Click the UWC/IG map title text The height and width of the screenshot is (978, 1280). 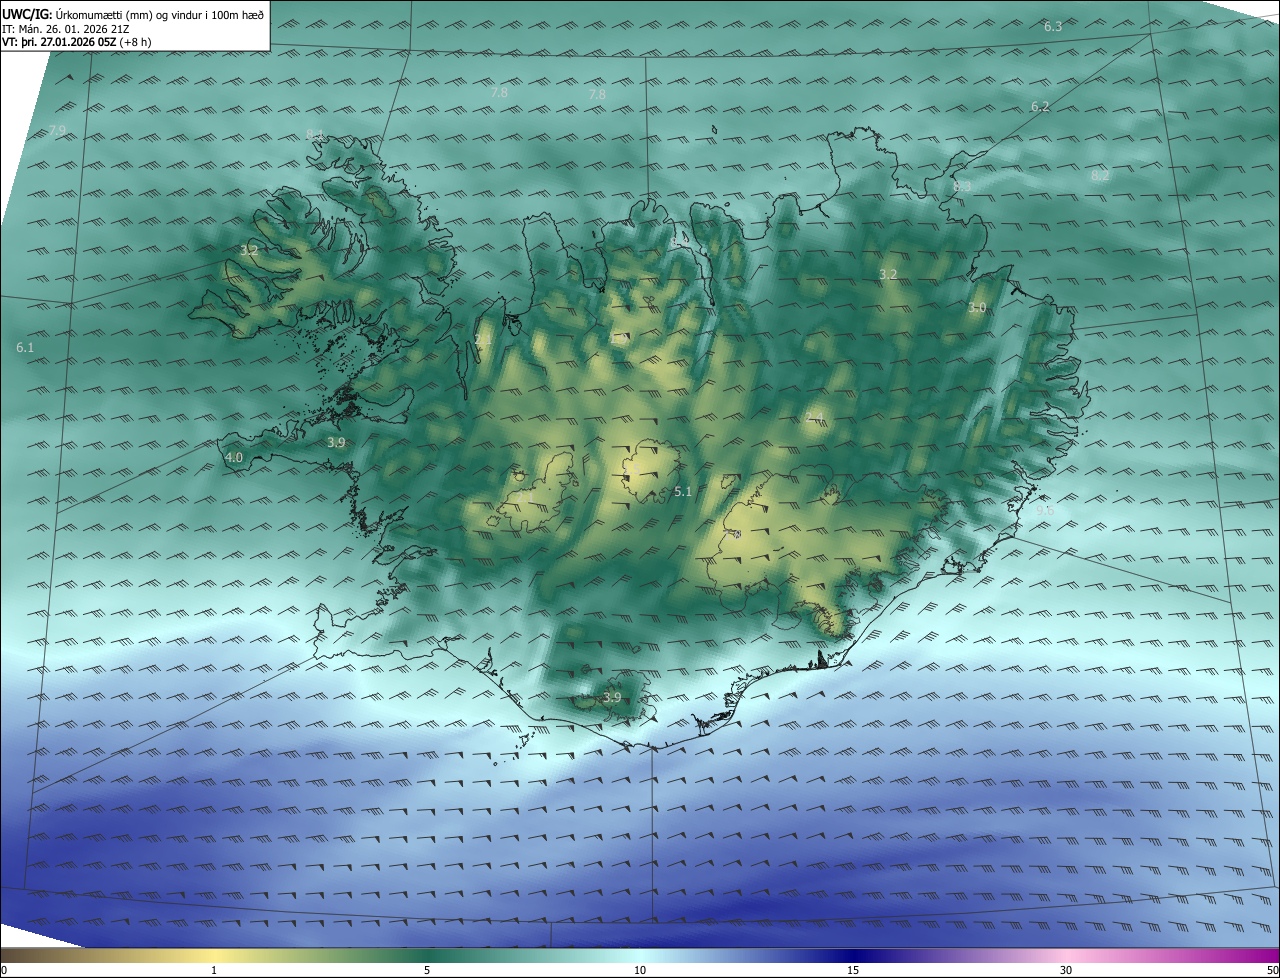point(134,14)
